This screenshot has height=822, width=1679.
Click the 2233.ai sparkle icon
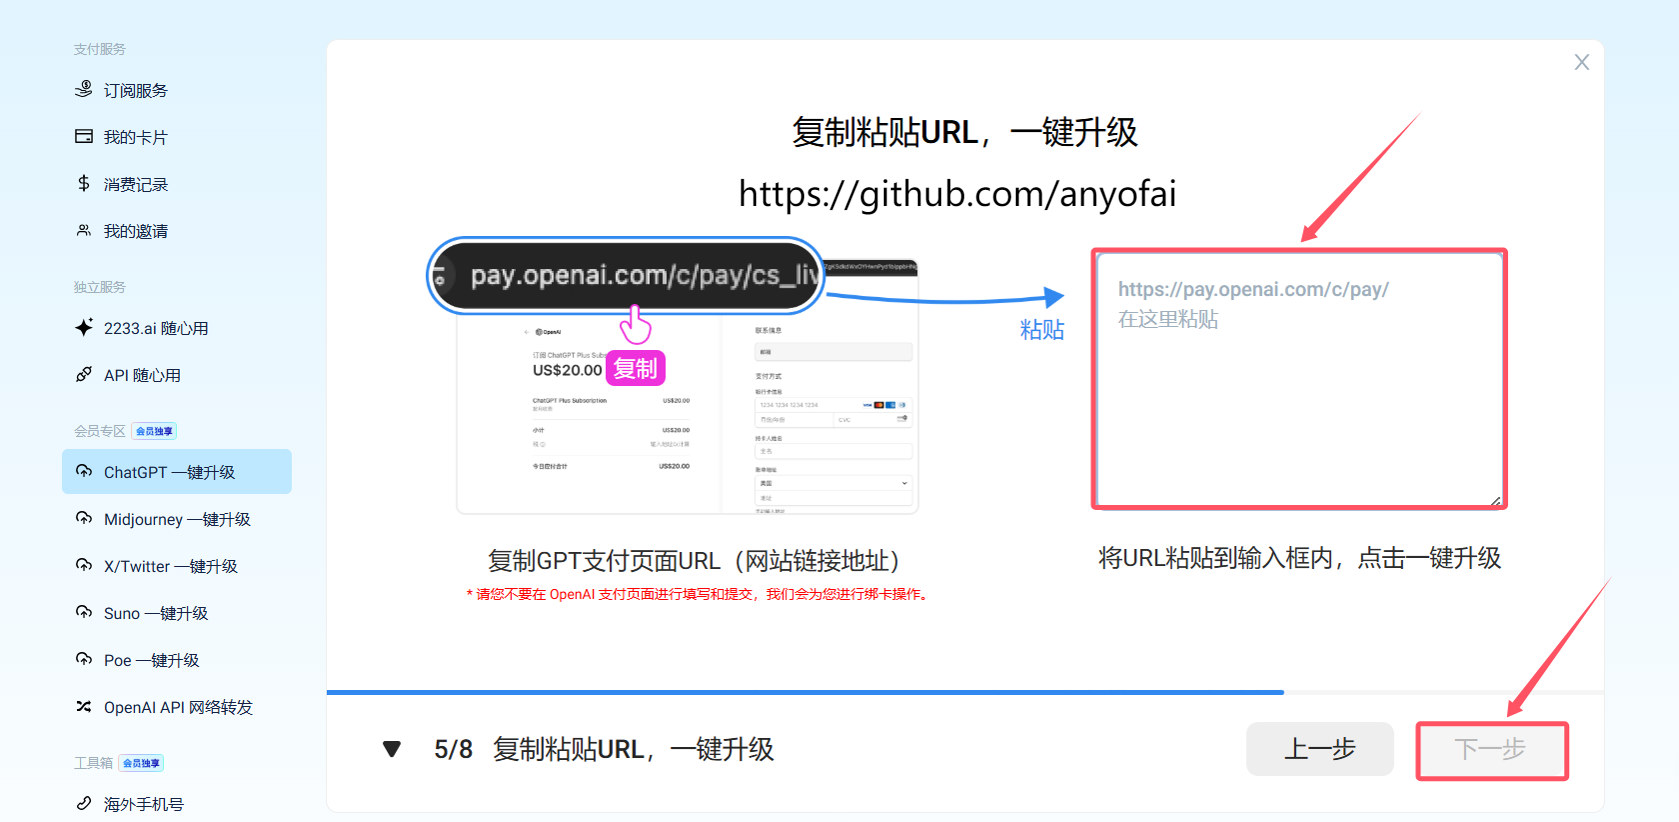(x=84, y=327)
